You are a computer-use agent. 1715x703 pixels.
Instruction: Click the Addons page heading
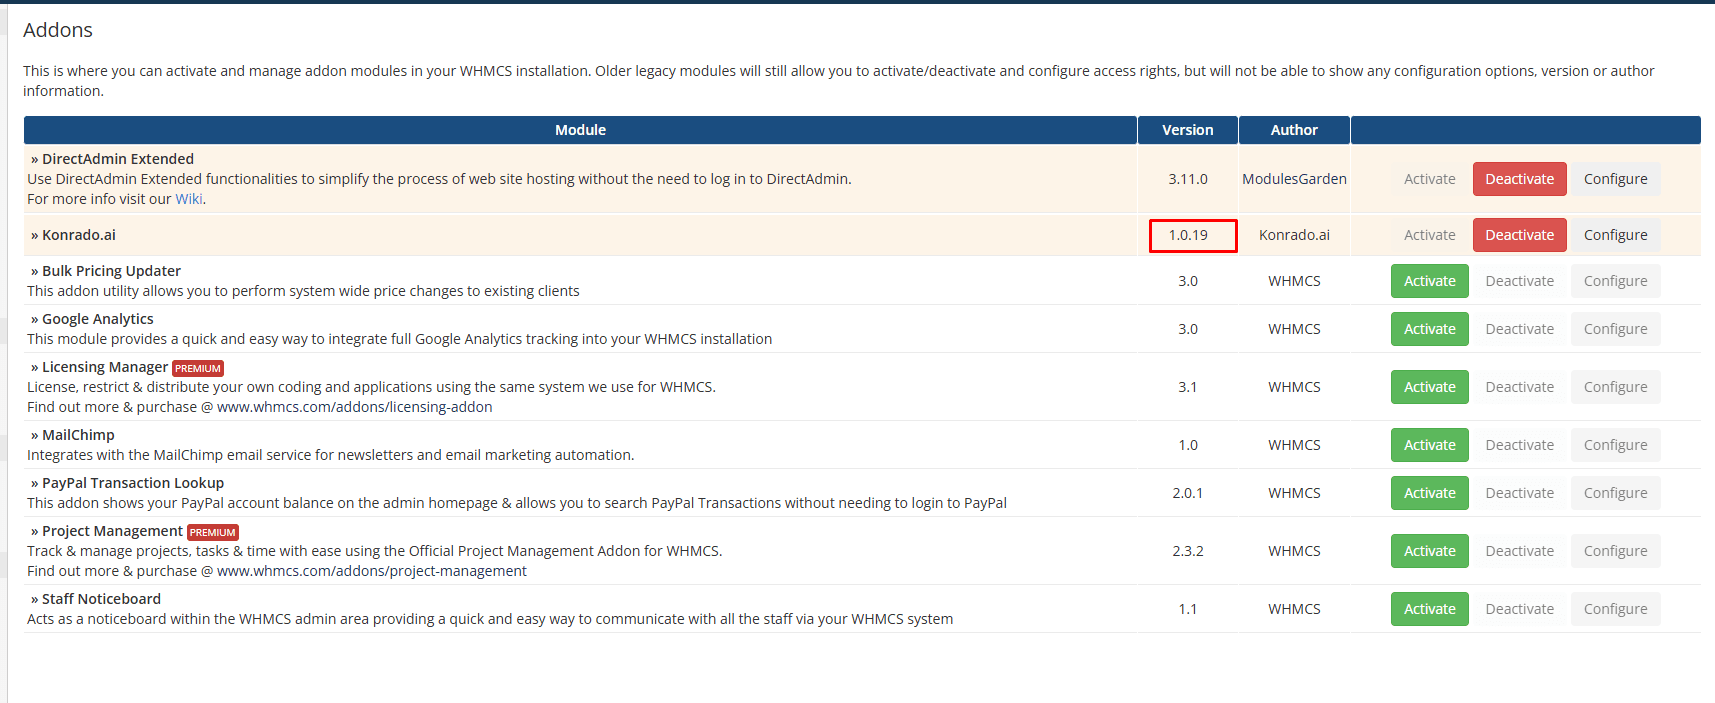58,30
